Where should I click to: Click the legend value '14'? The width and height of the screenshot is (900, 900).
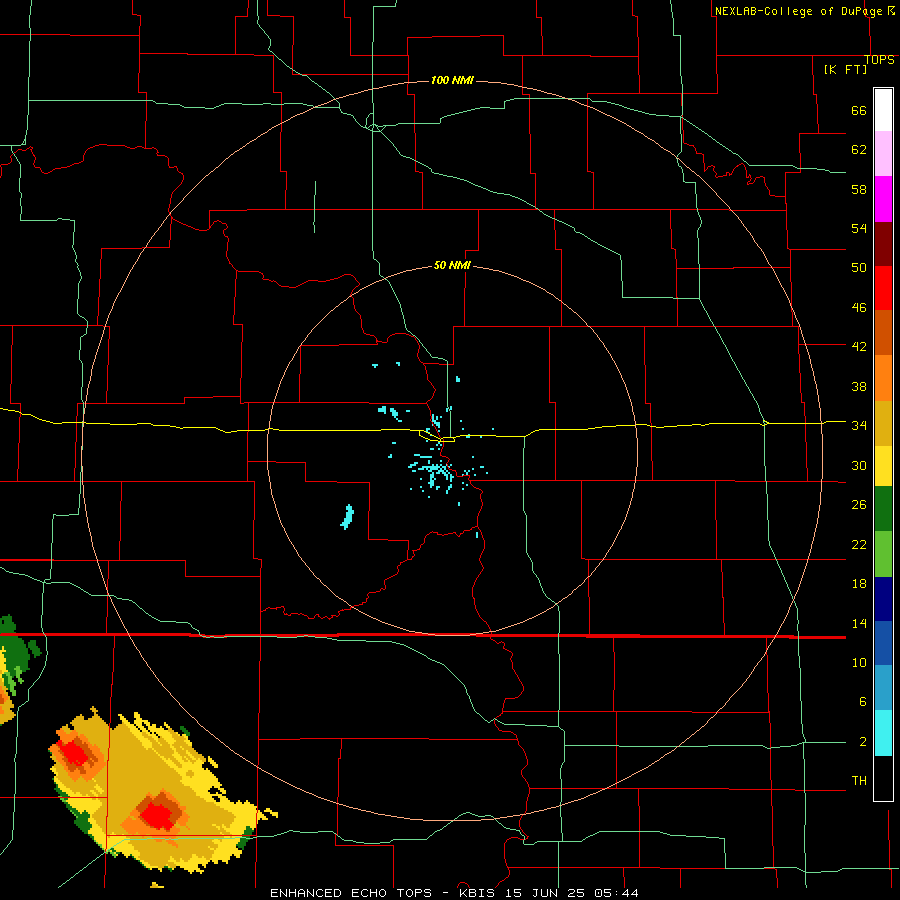pos(859,623)
